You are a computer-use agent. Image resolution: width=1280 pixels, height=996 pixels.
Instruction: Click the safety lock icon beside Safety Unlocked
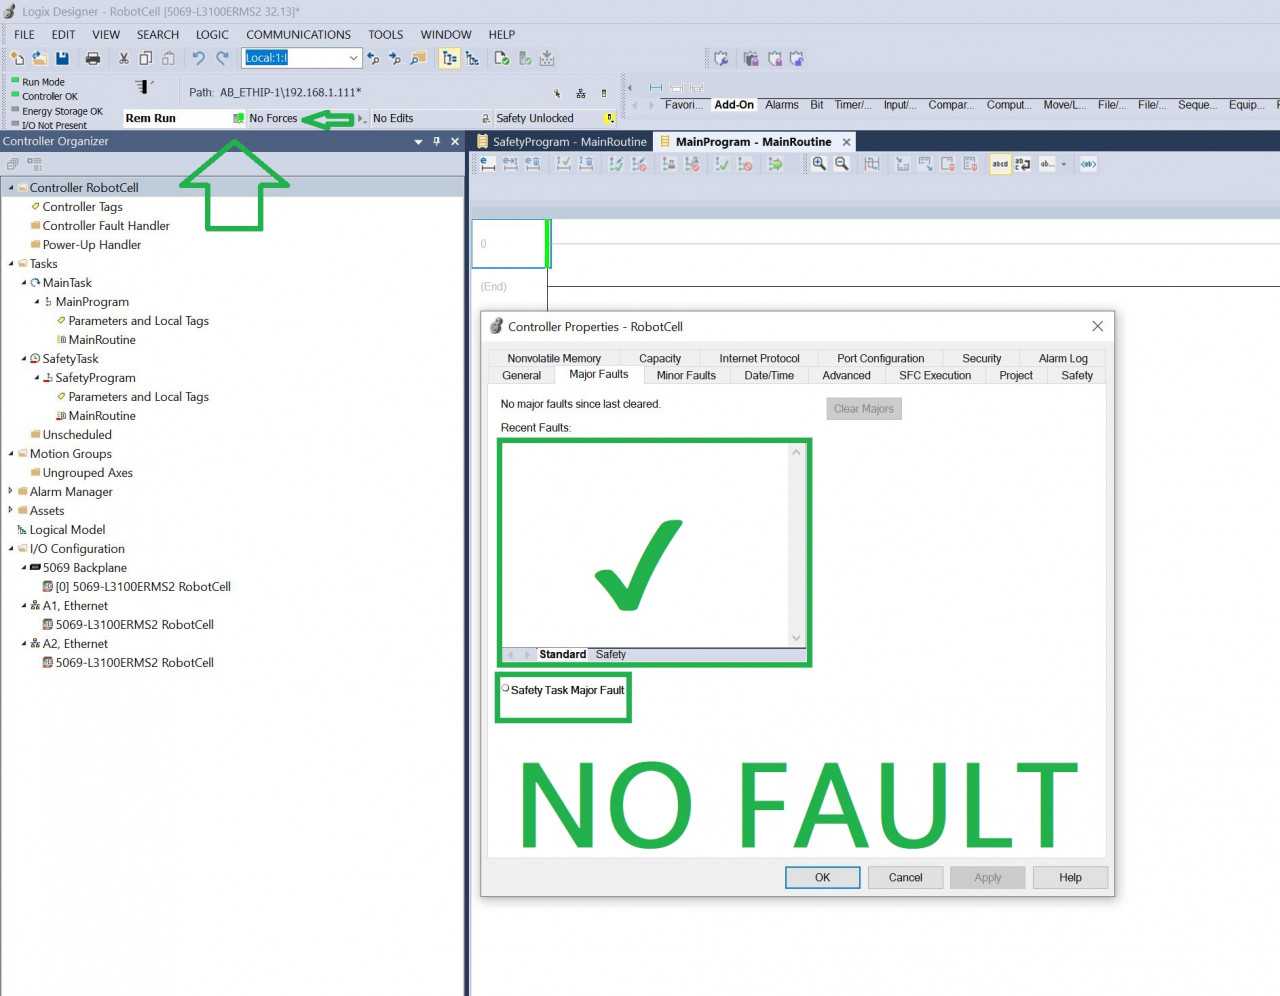609,118
